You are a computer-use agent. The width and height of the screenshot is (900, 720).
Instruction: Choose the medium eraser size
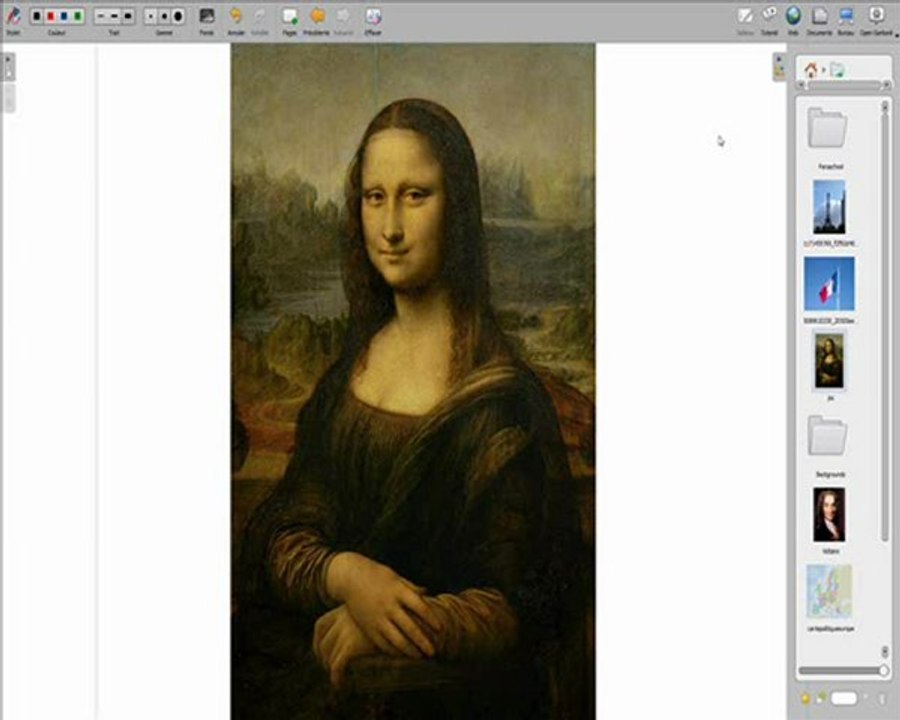click(165, 16)
